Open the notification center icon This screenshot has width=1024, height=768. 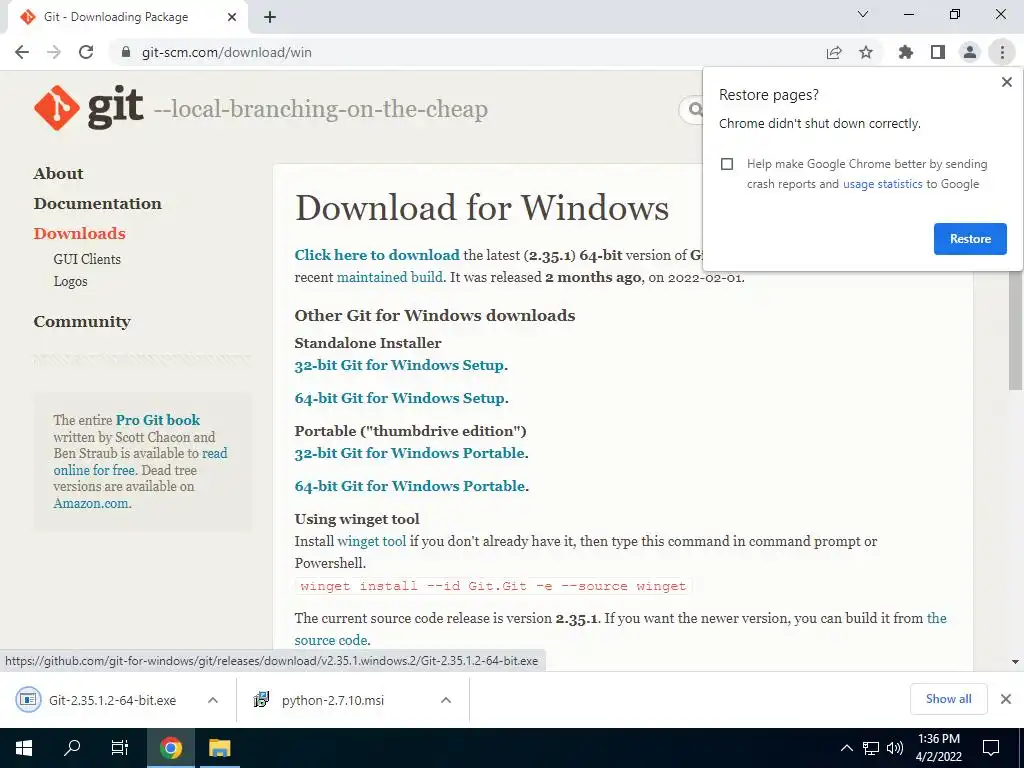click(x=991, y=748)
